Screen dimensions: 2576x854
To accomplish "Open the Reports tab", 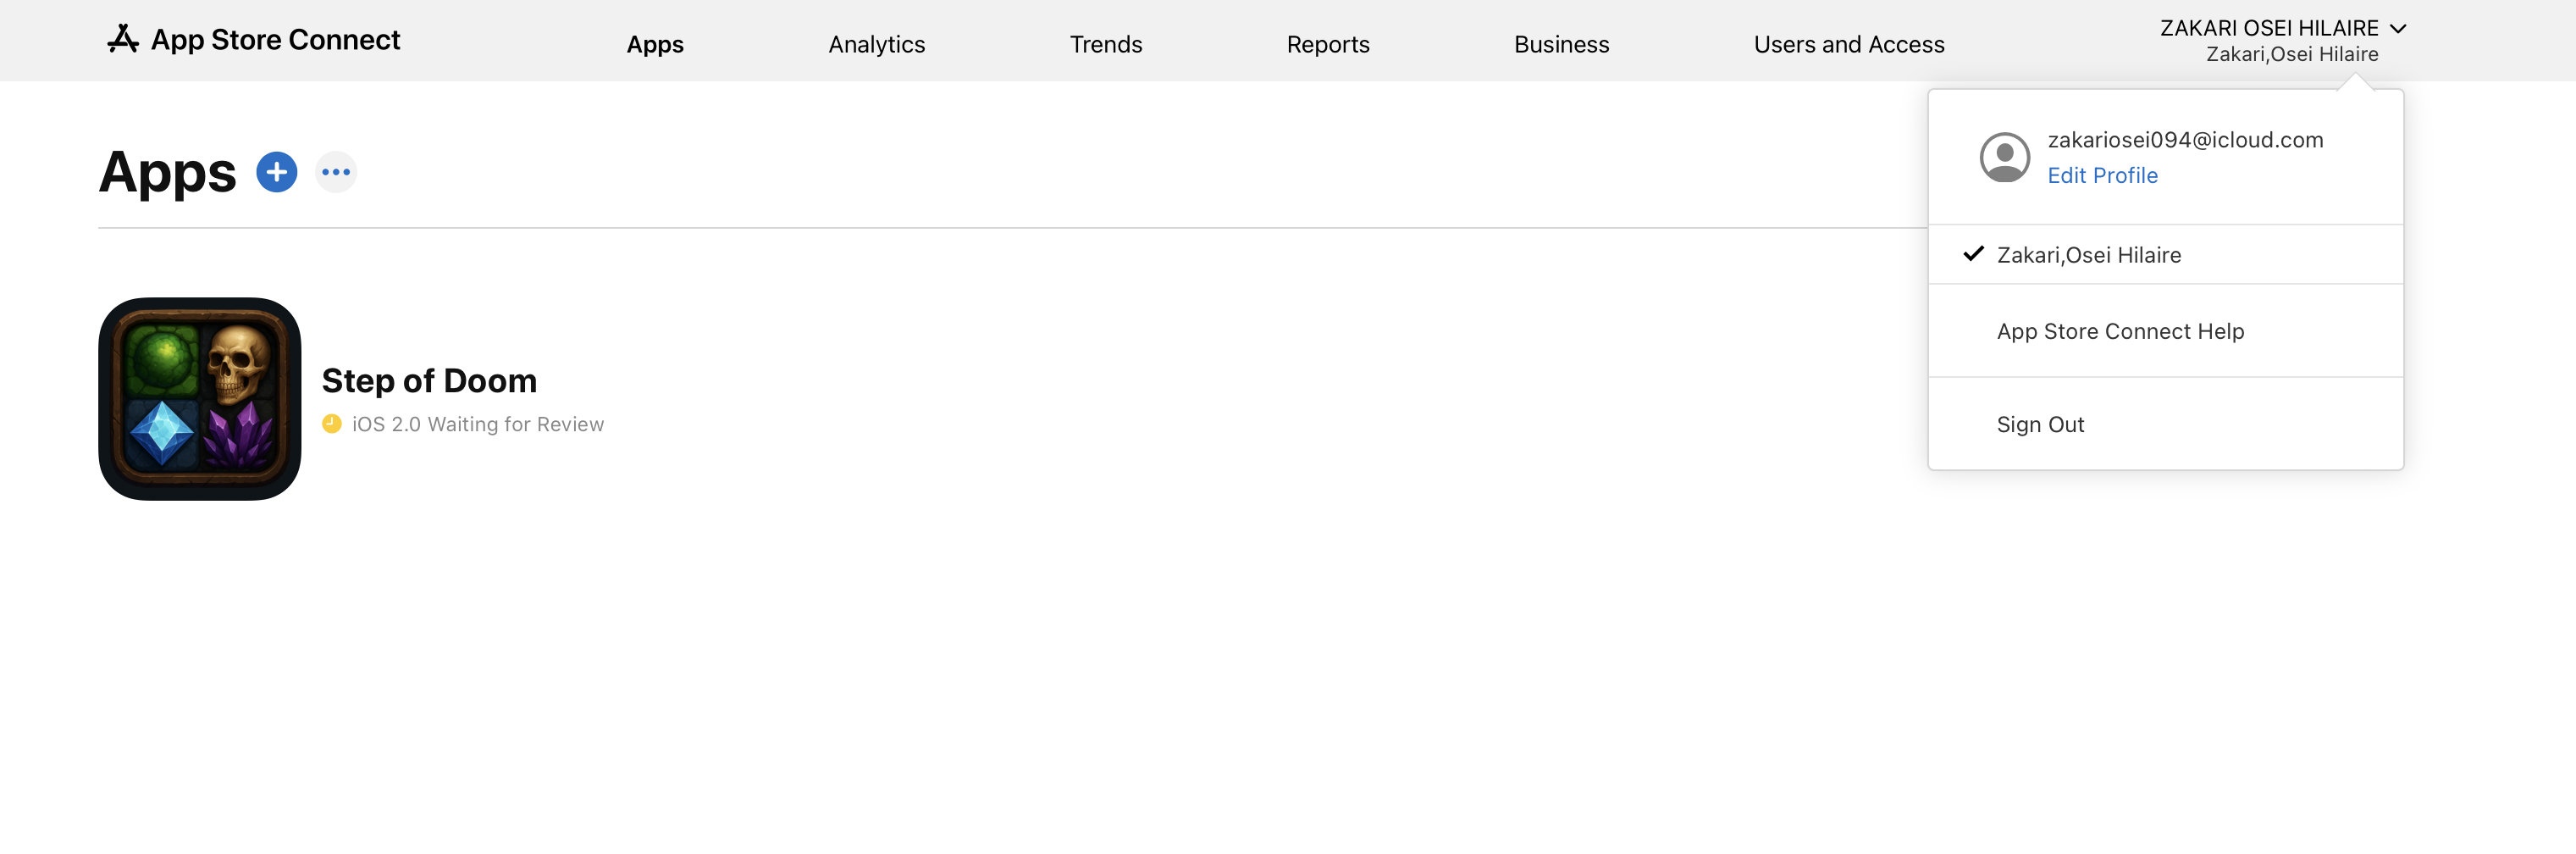I will [1327, 44].
